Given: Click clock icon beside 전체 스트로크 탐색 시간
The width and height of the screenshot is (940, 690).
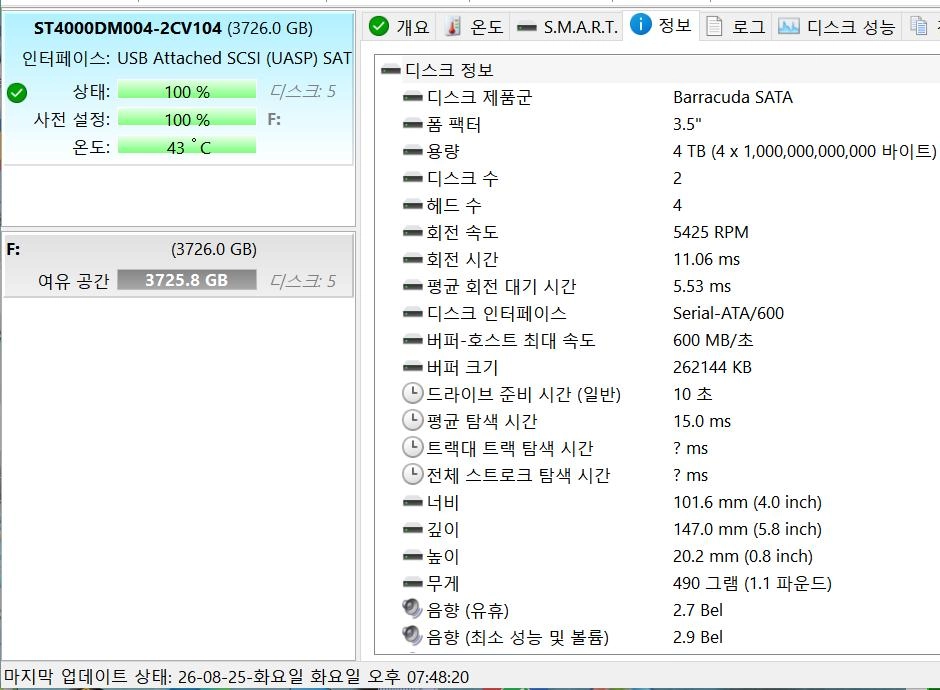Looking at the screenshot, I should 412,474.
